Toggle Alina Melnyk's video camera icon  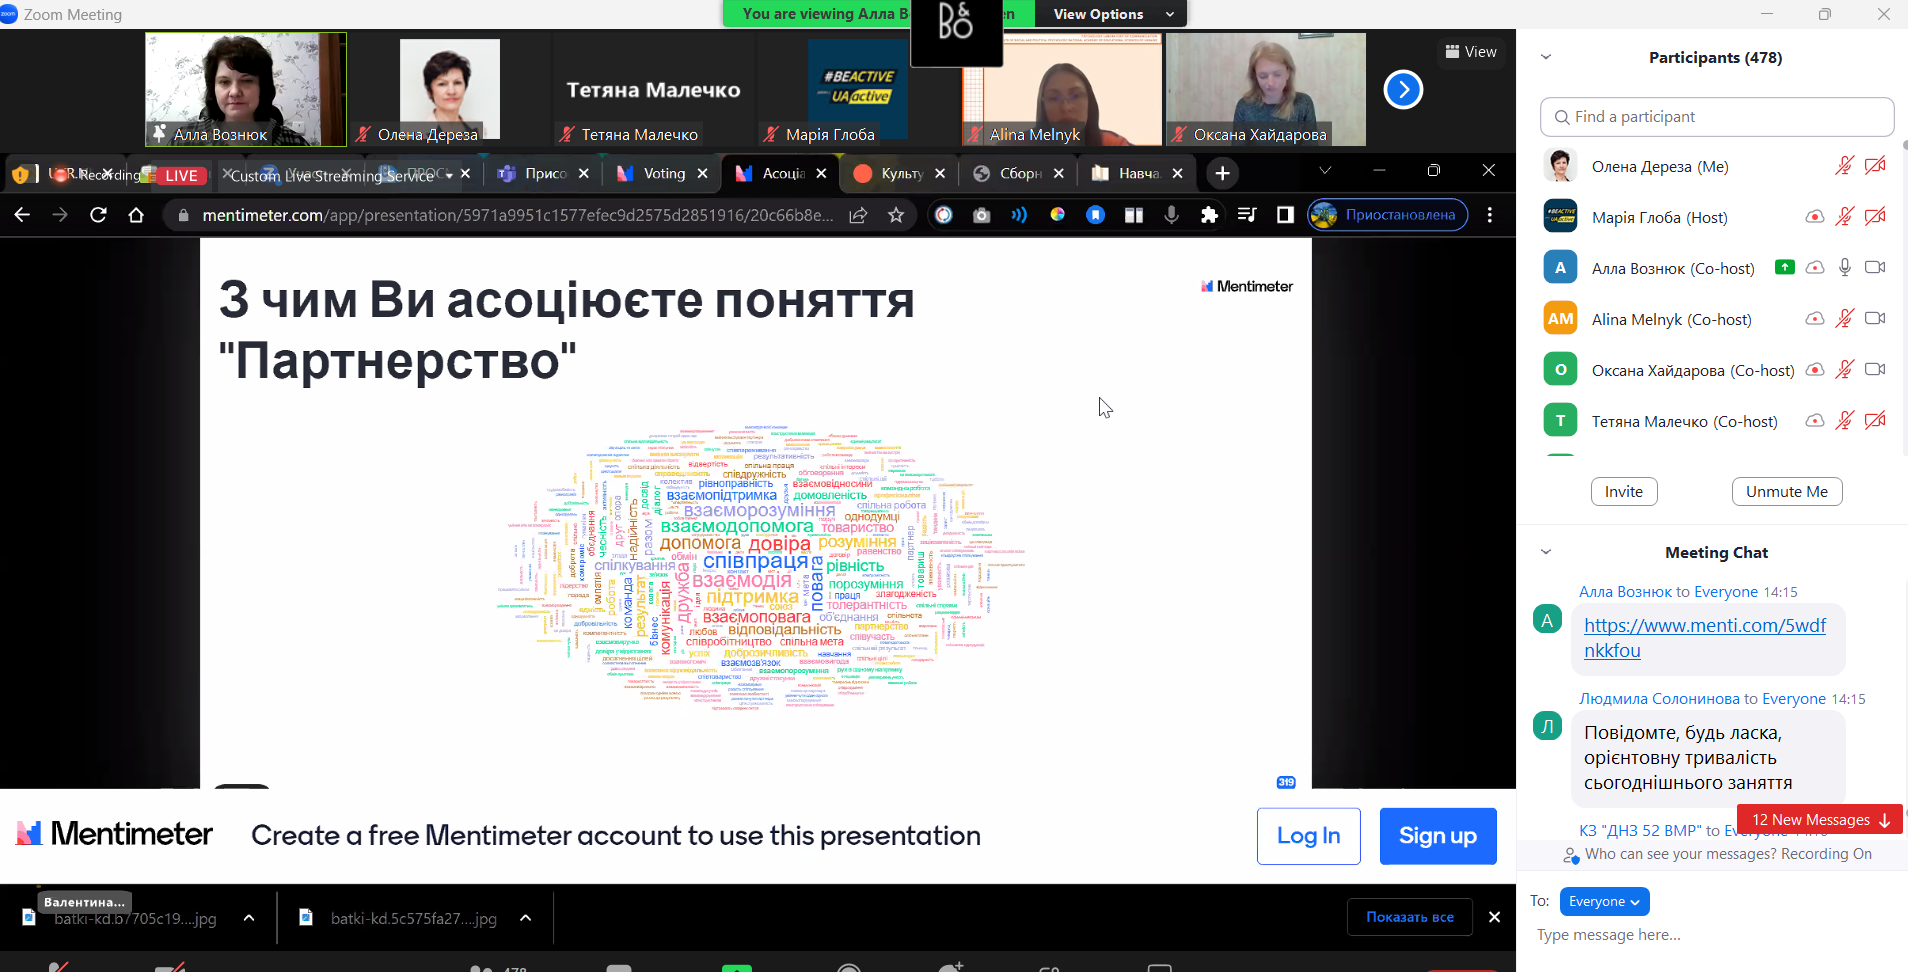click(1875, 319)
